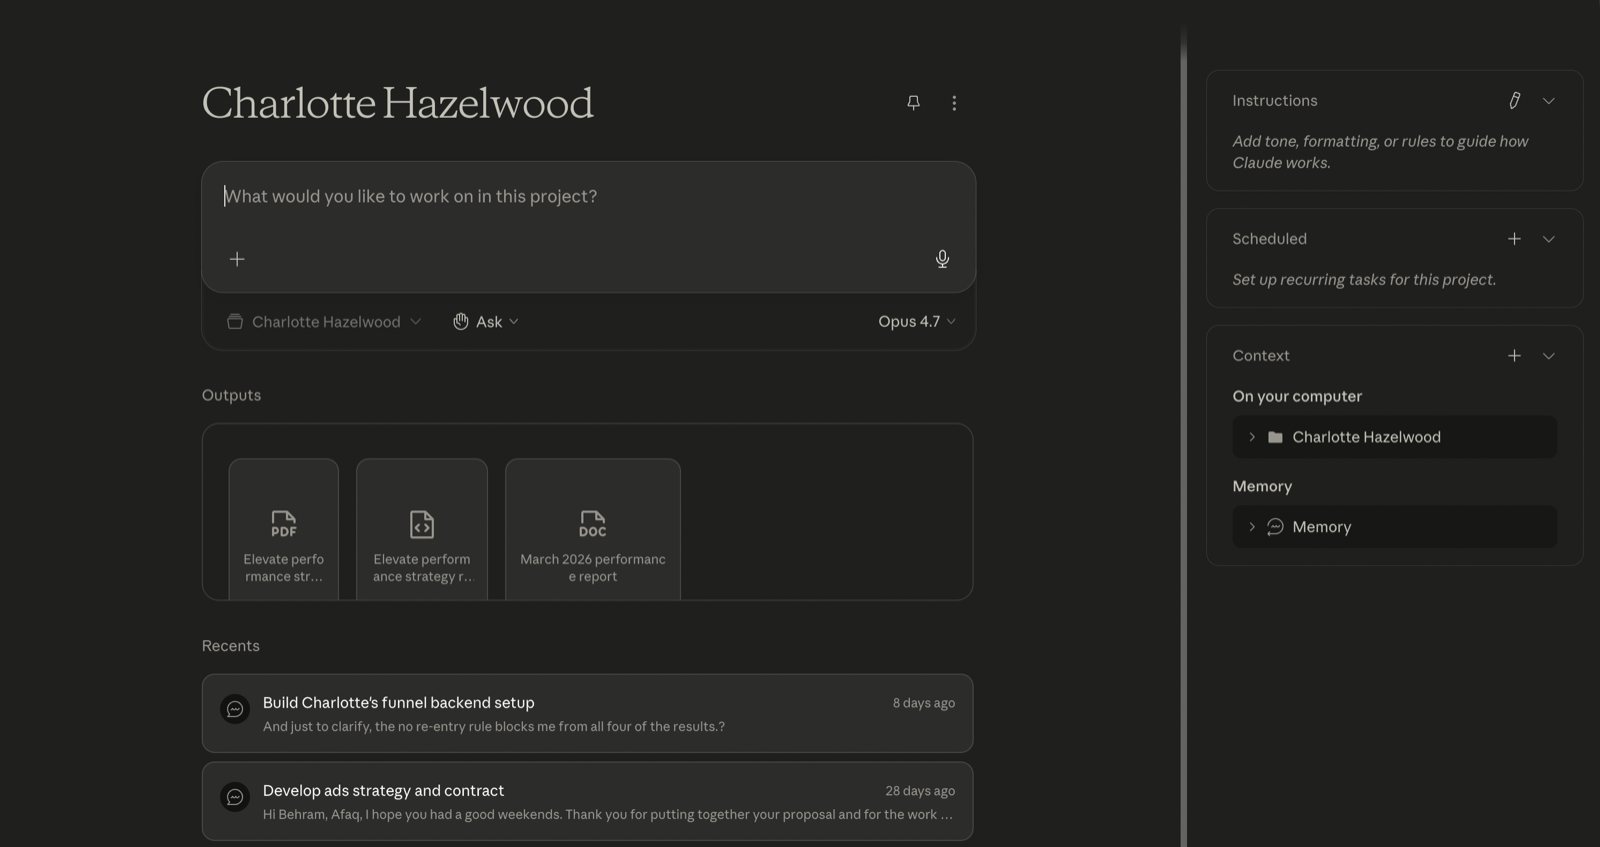Click the 'Set up recurring tasks' text

click(x=1364, y=280)
